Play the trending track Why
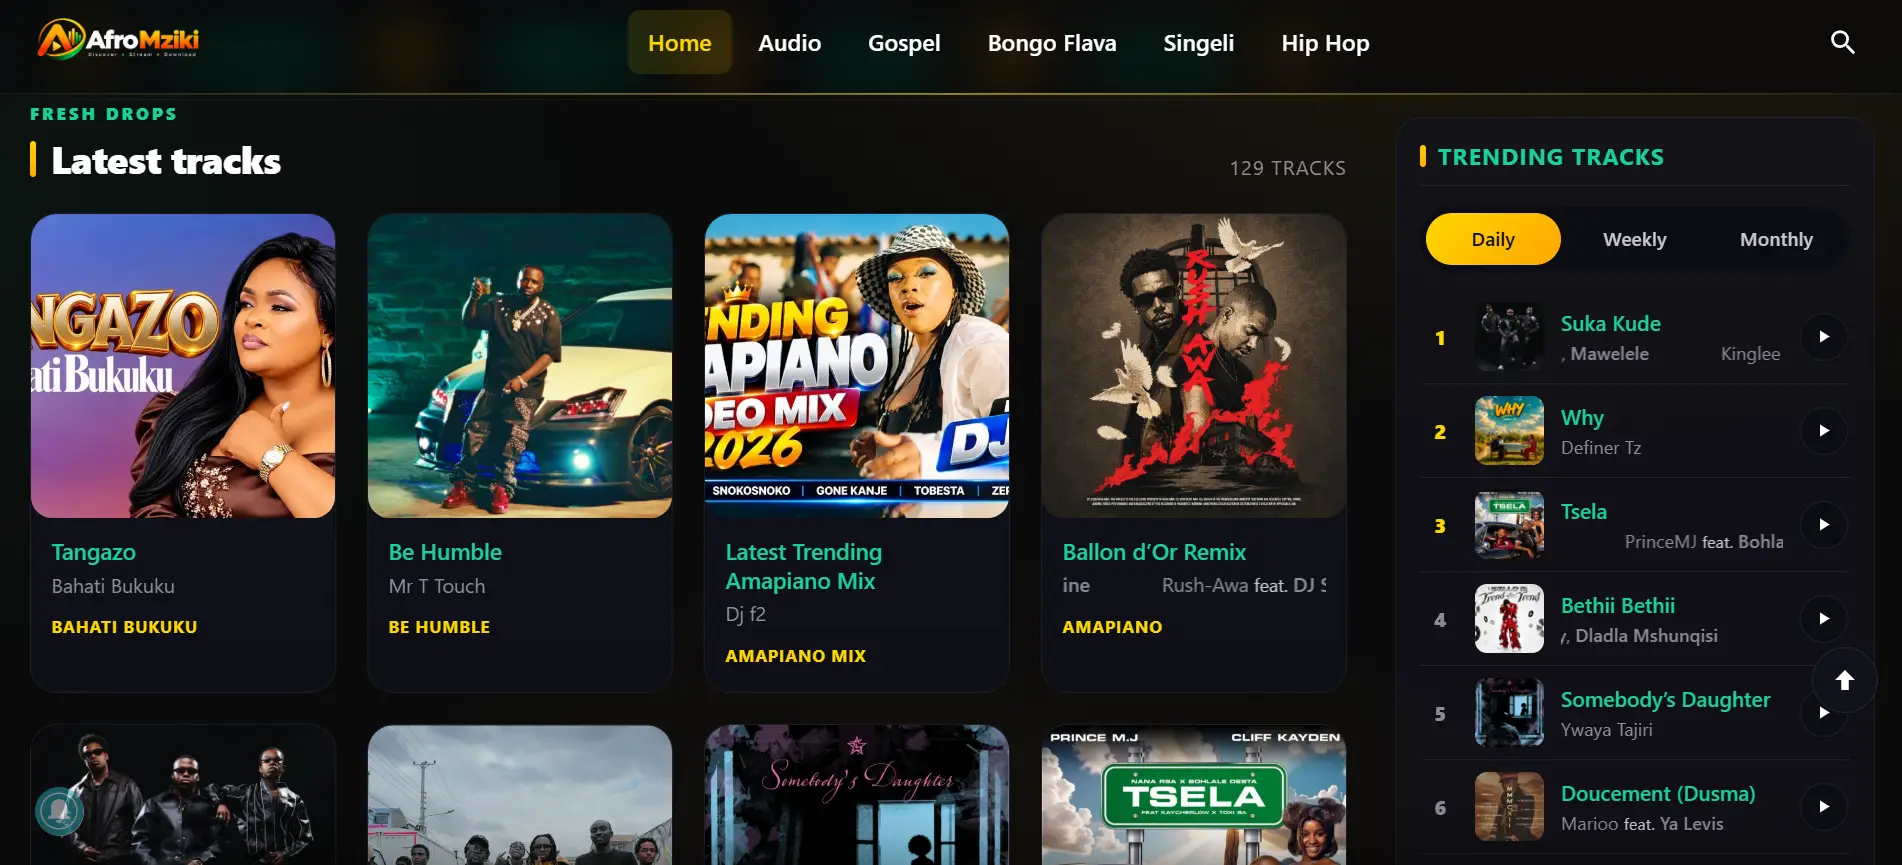 [1824, 431]
